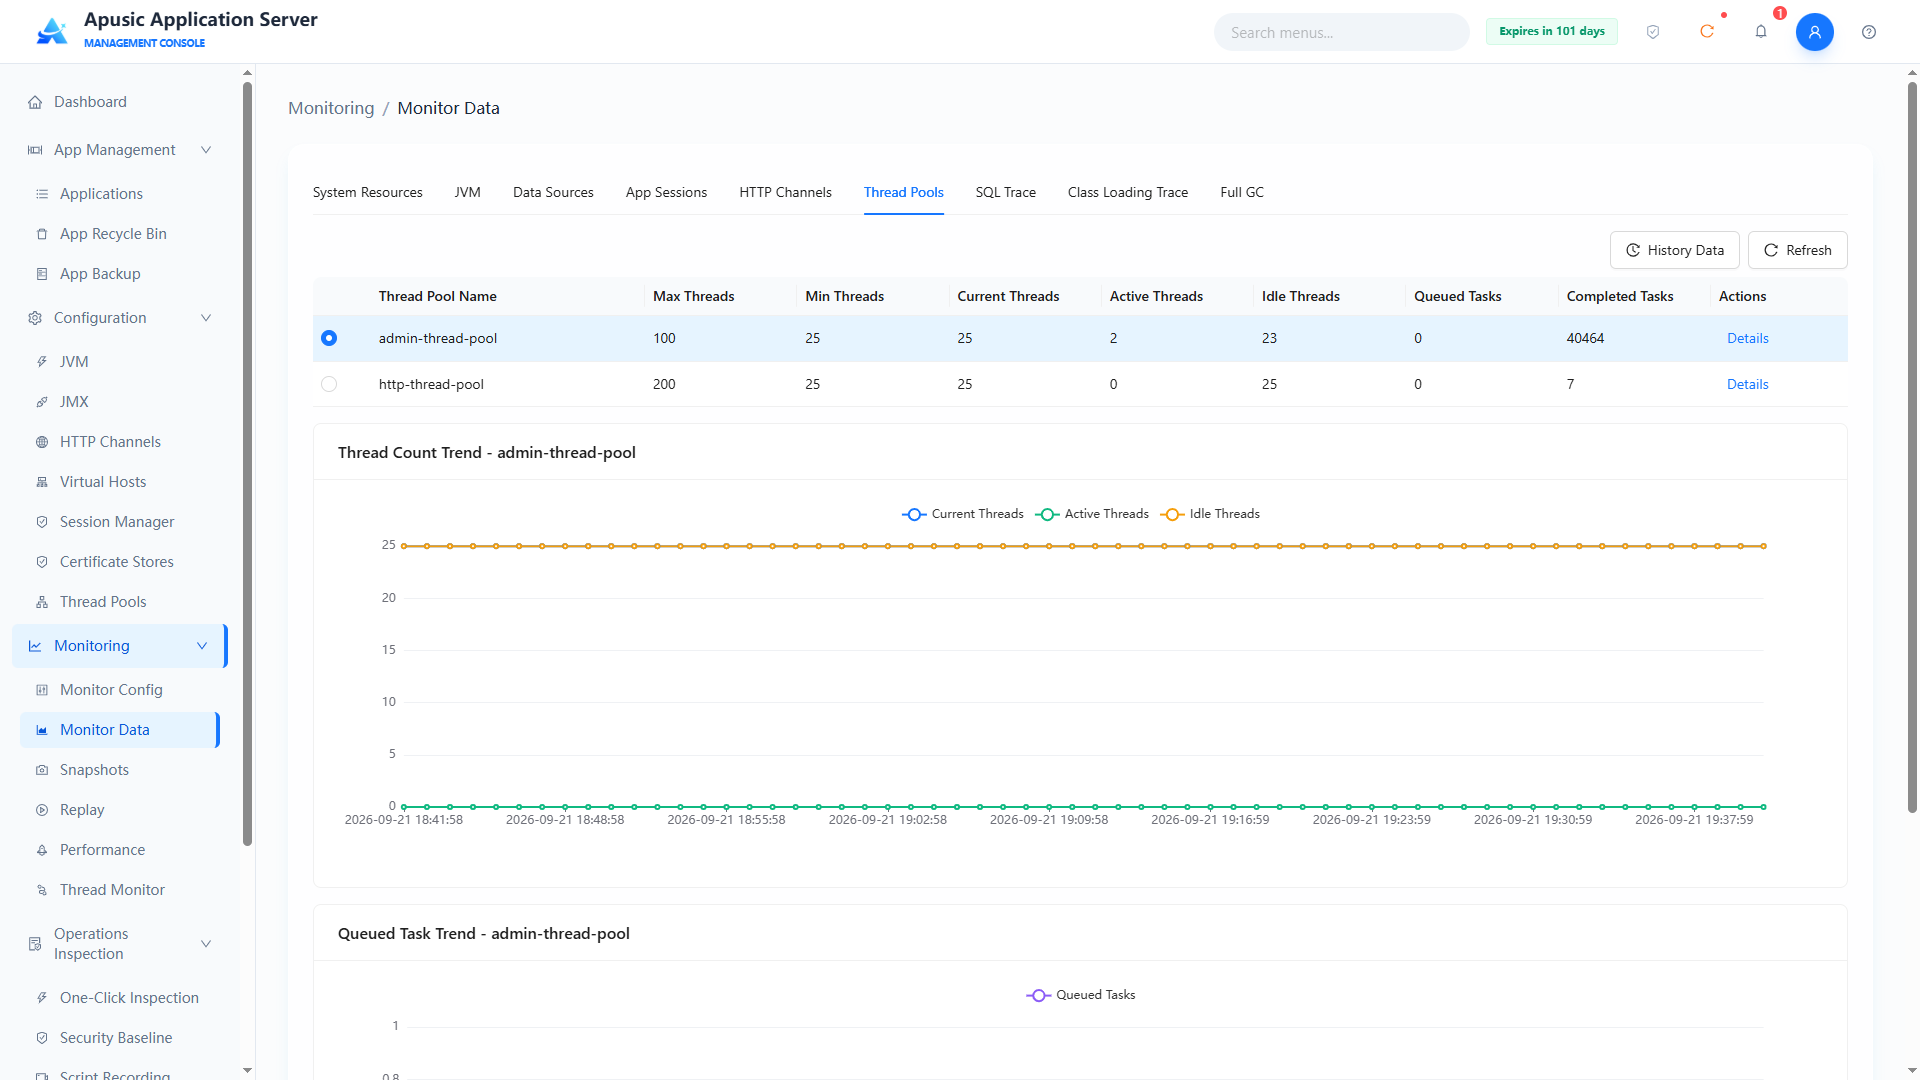This screenshot has width=1920, height=1080.
Task: Open Replay in the sidebar
Action: (x=82, y=810)
